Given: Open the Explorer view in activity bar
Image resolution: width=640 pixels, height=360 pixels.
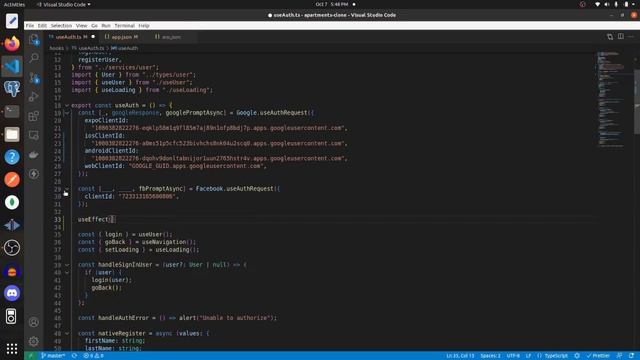Looking at the screenshot, I should coord(34,39).
